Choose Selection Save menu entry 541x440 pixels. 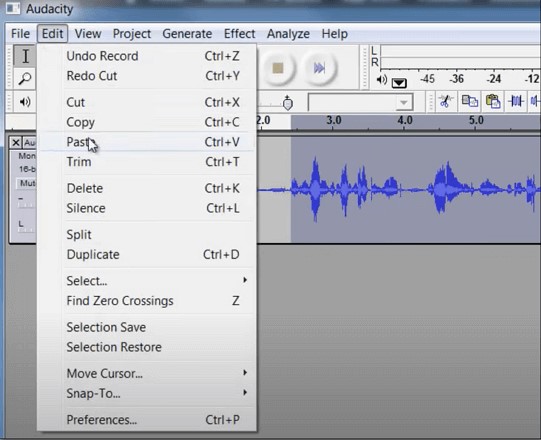tap(147, 327)
